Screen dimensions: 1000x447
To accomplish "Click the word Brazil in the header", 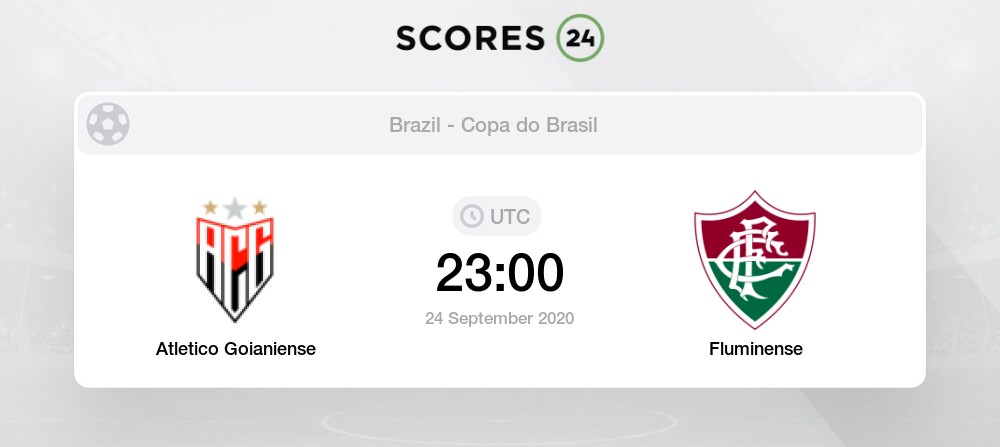I will pos(415,125).
